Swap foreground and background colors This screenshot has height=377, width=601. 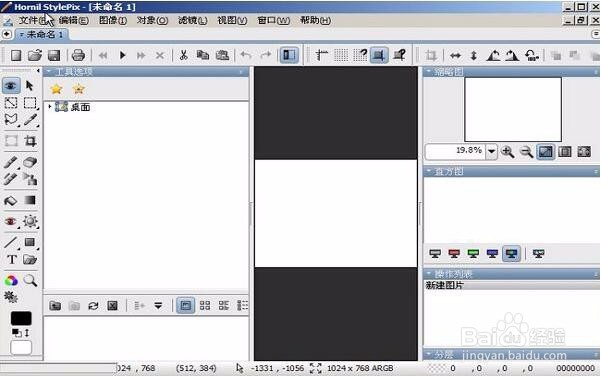pyautogui.click(x=27, y=333)
